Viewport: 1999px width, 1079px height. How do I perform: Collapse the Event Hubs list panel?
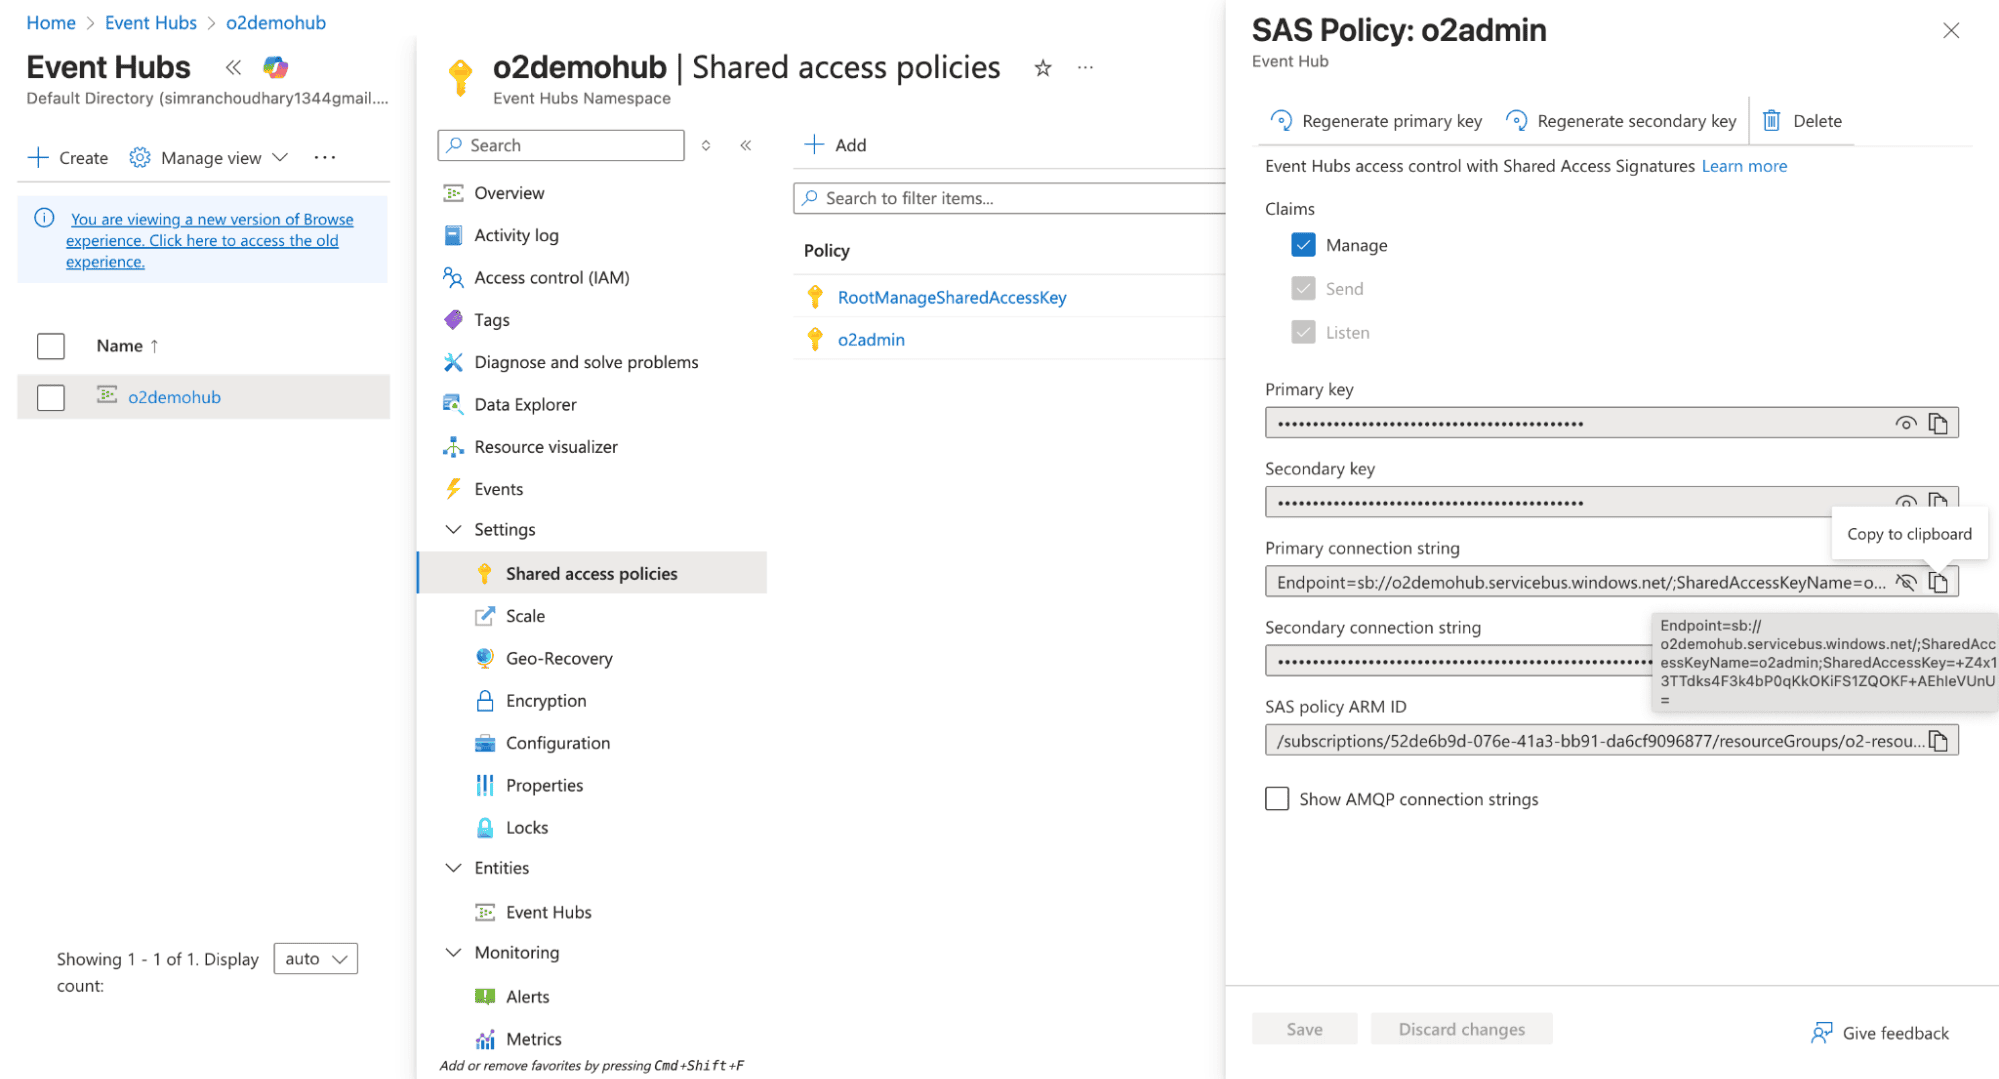coord(233,67)
